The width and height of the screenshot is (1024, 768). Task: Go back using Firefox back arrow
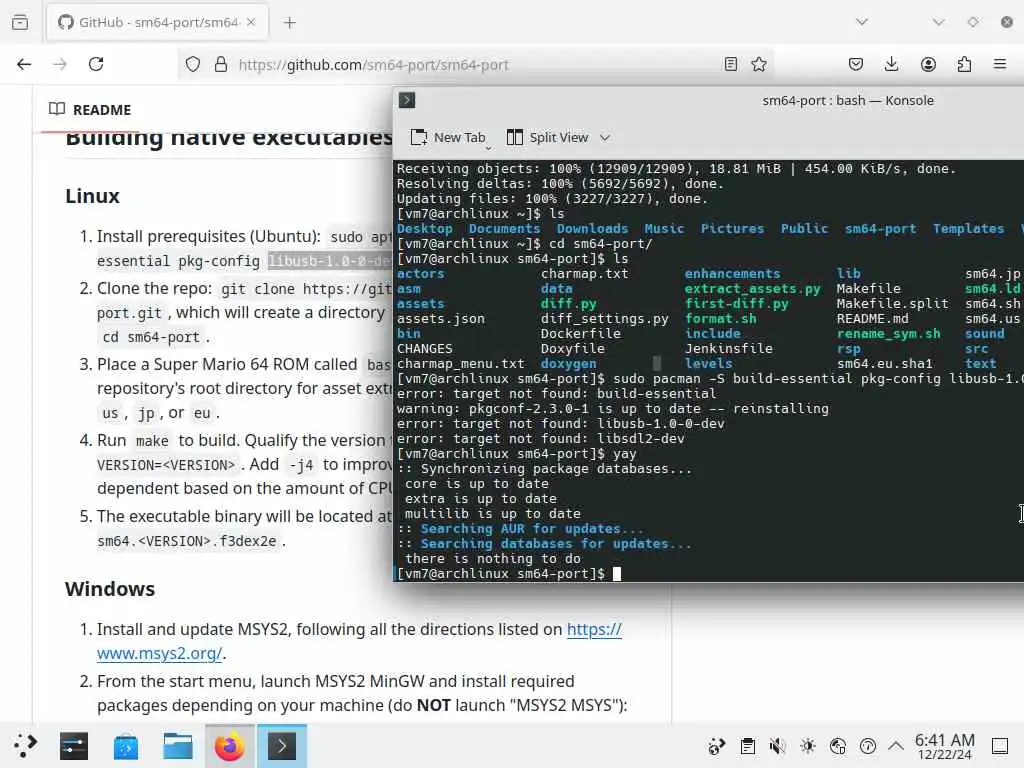click(x=24, y=64)
